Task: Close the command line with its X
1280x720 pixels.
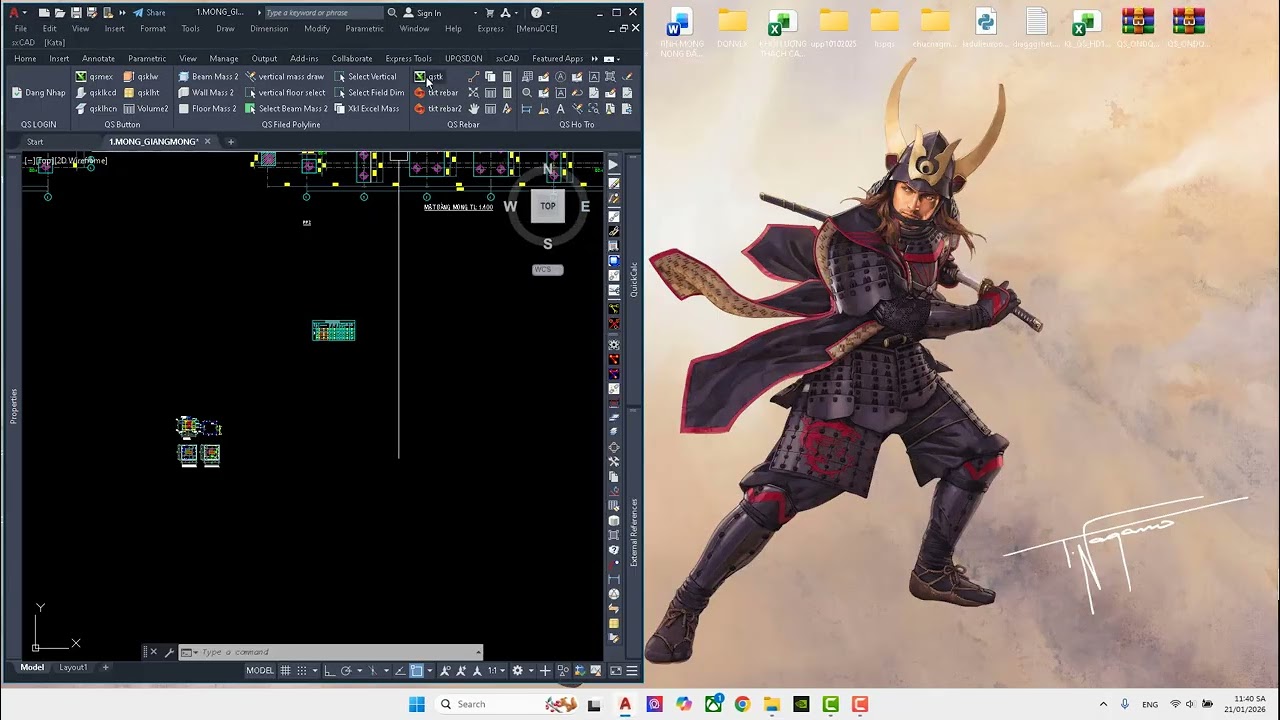Action: 153,652
